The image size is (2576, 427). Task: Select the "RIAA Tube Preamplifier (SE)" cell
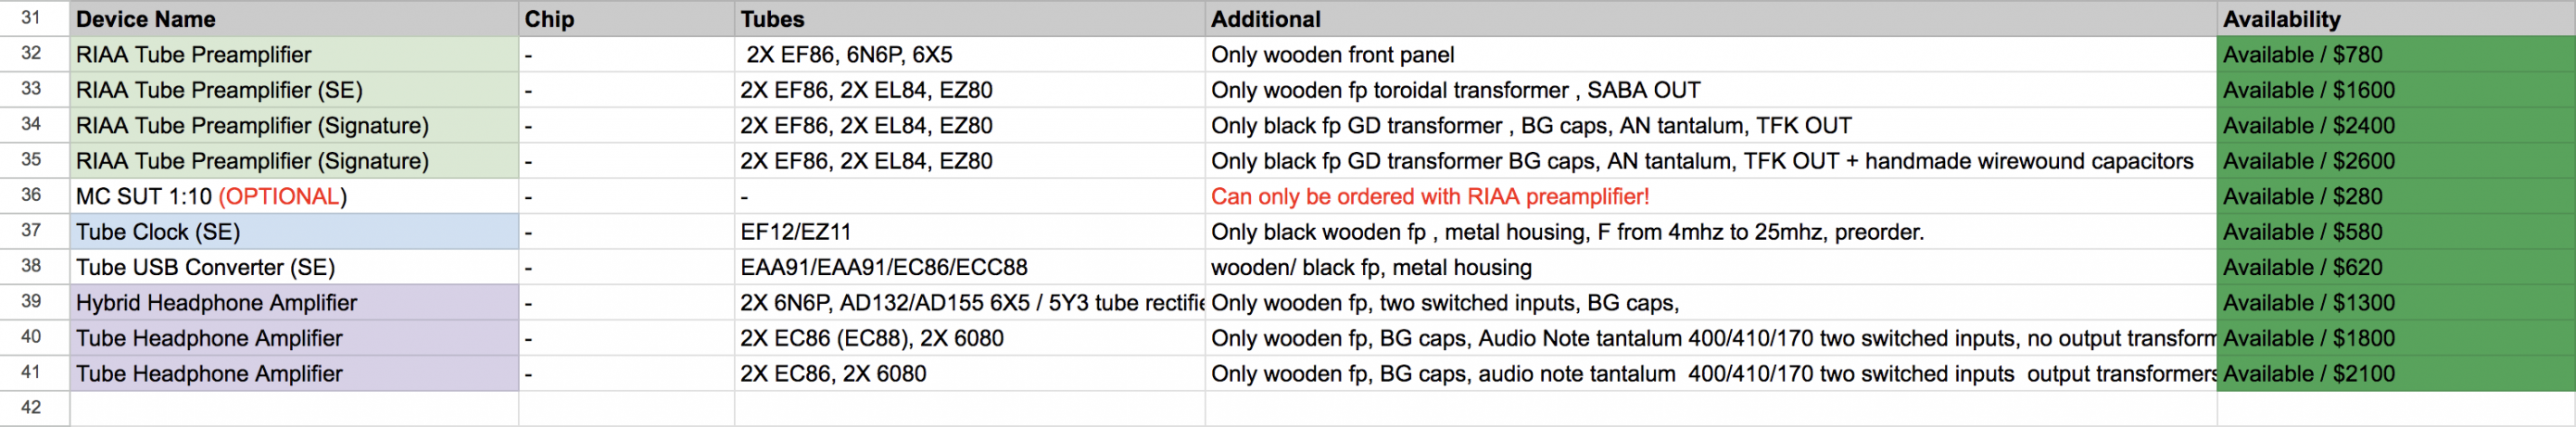(294, 90)
